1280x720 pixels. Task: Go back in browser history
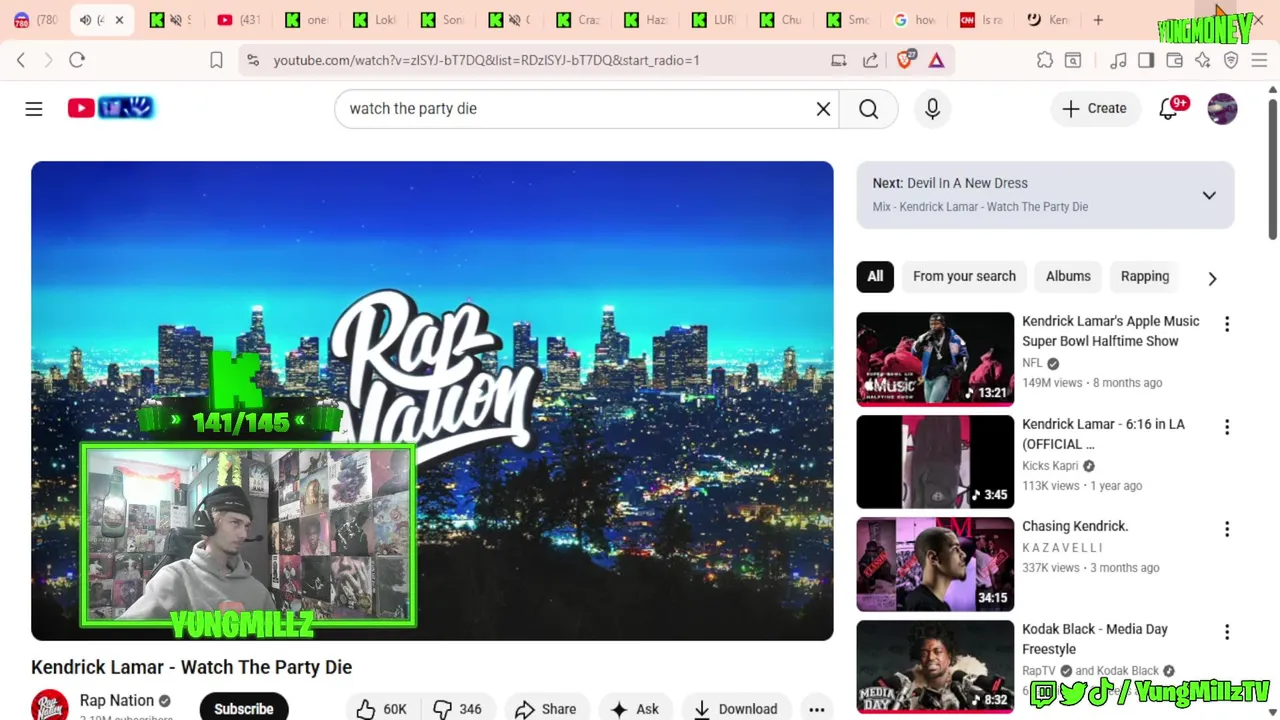[21, 60]
